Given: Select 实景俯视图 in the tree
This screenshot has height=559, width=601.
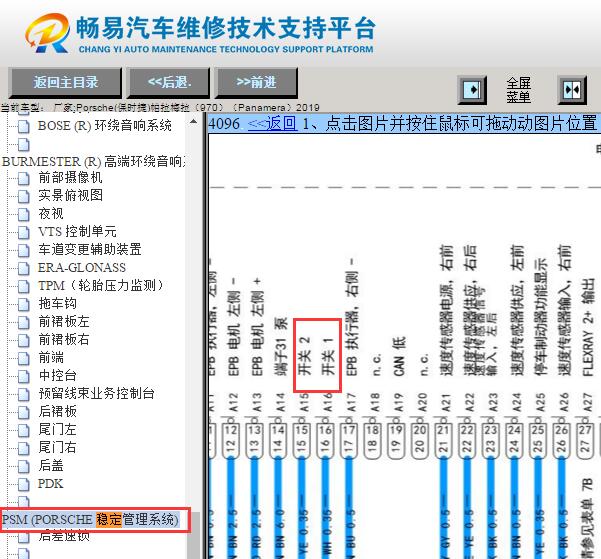Looking at the screenshot, I should point(70,196).
